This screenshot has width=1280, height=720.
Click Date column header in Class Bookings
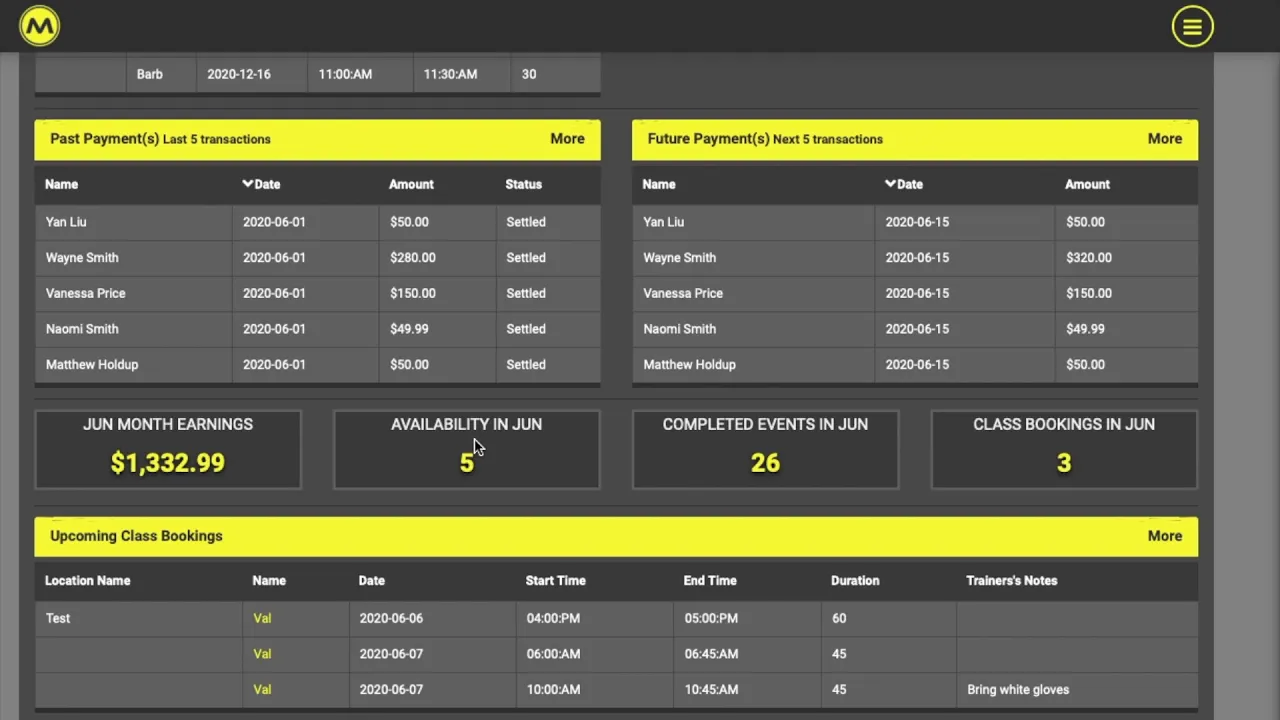[372, 581]
